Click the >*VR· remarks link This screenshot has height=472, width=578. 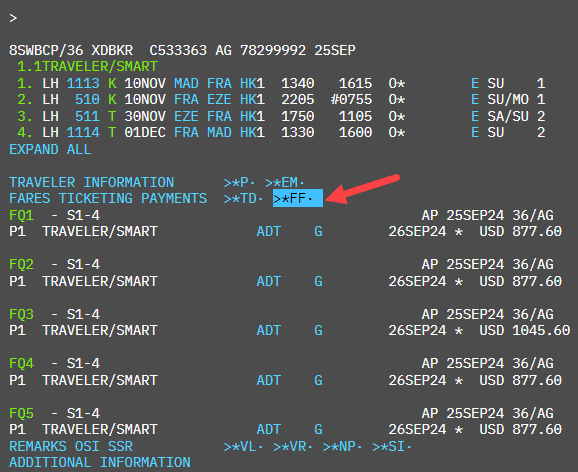pos(293,447)
